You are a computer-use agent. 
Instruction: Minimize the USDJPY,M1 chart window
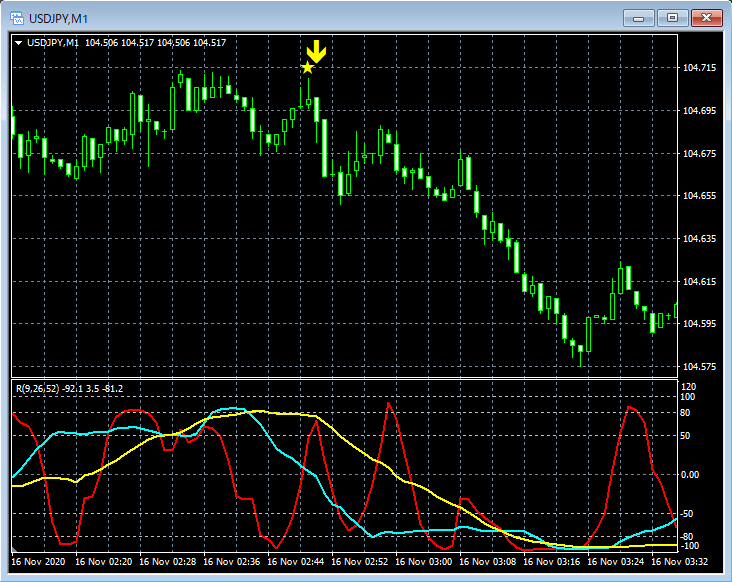(x=638, y=18)
